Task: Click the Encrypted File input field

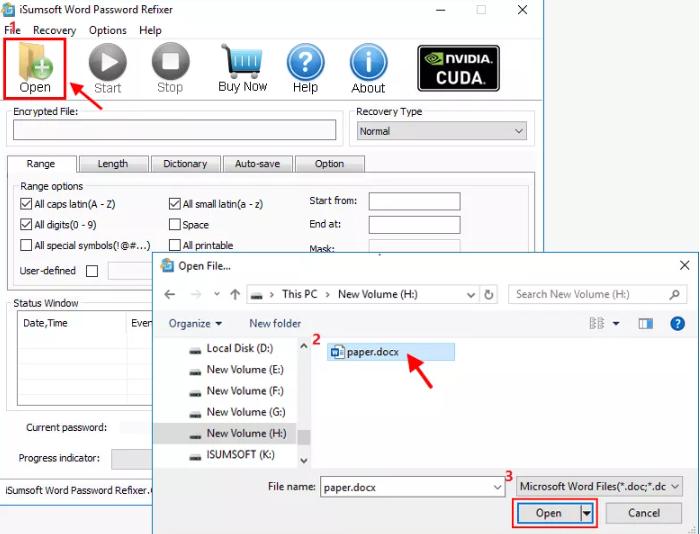Action: [175, 129]
